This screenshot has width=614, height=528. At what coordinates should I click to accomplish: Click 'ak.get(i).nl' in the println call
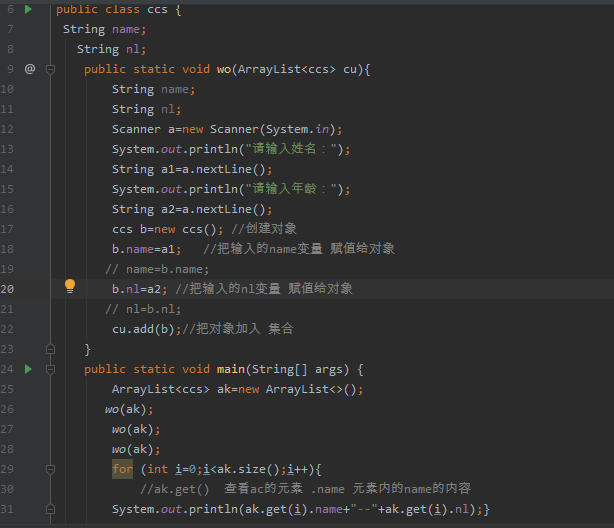(427, 509)
